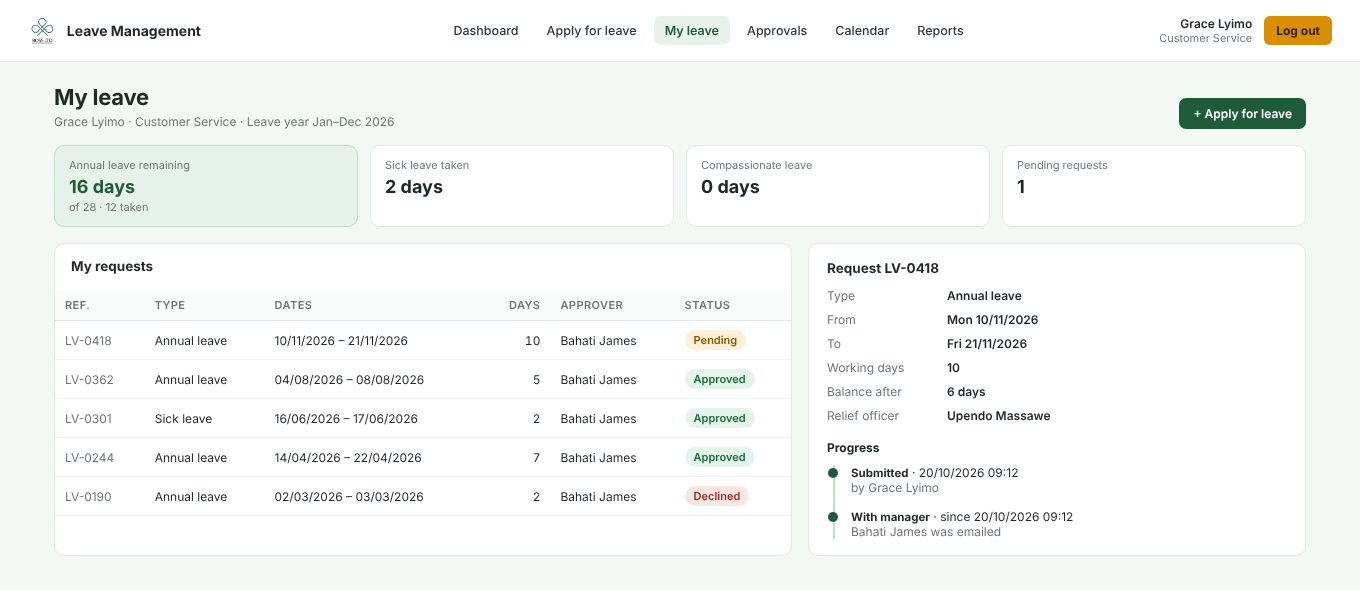This screenshot has width=1360, height=590.
Task: Click the Log out button
Action: point(1298,31)
